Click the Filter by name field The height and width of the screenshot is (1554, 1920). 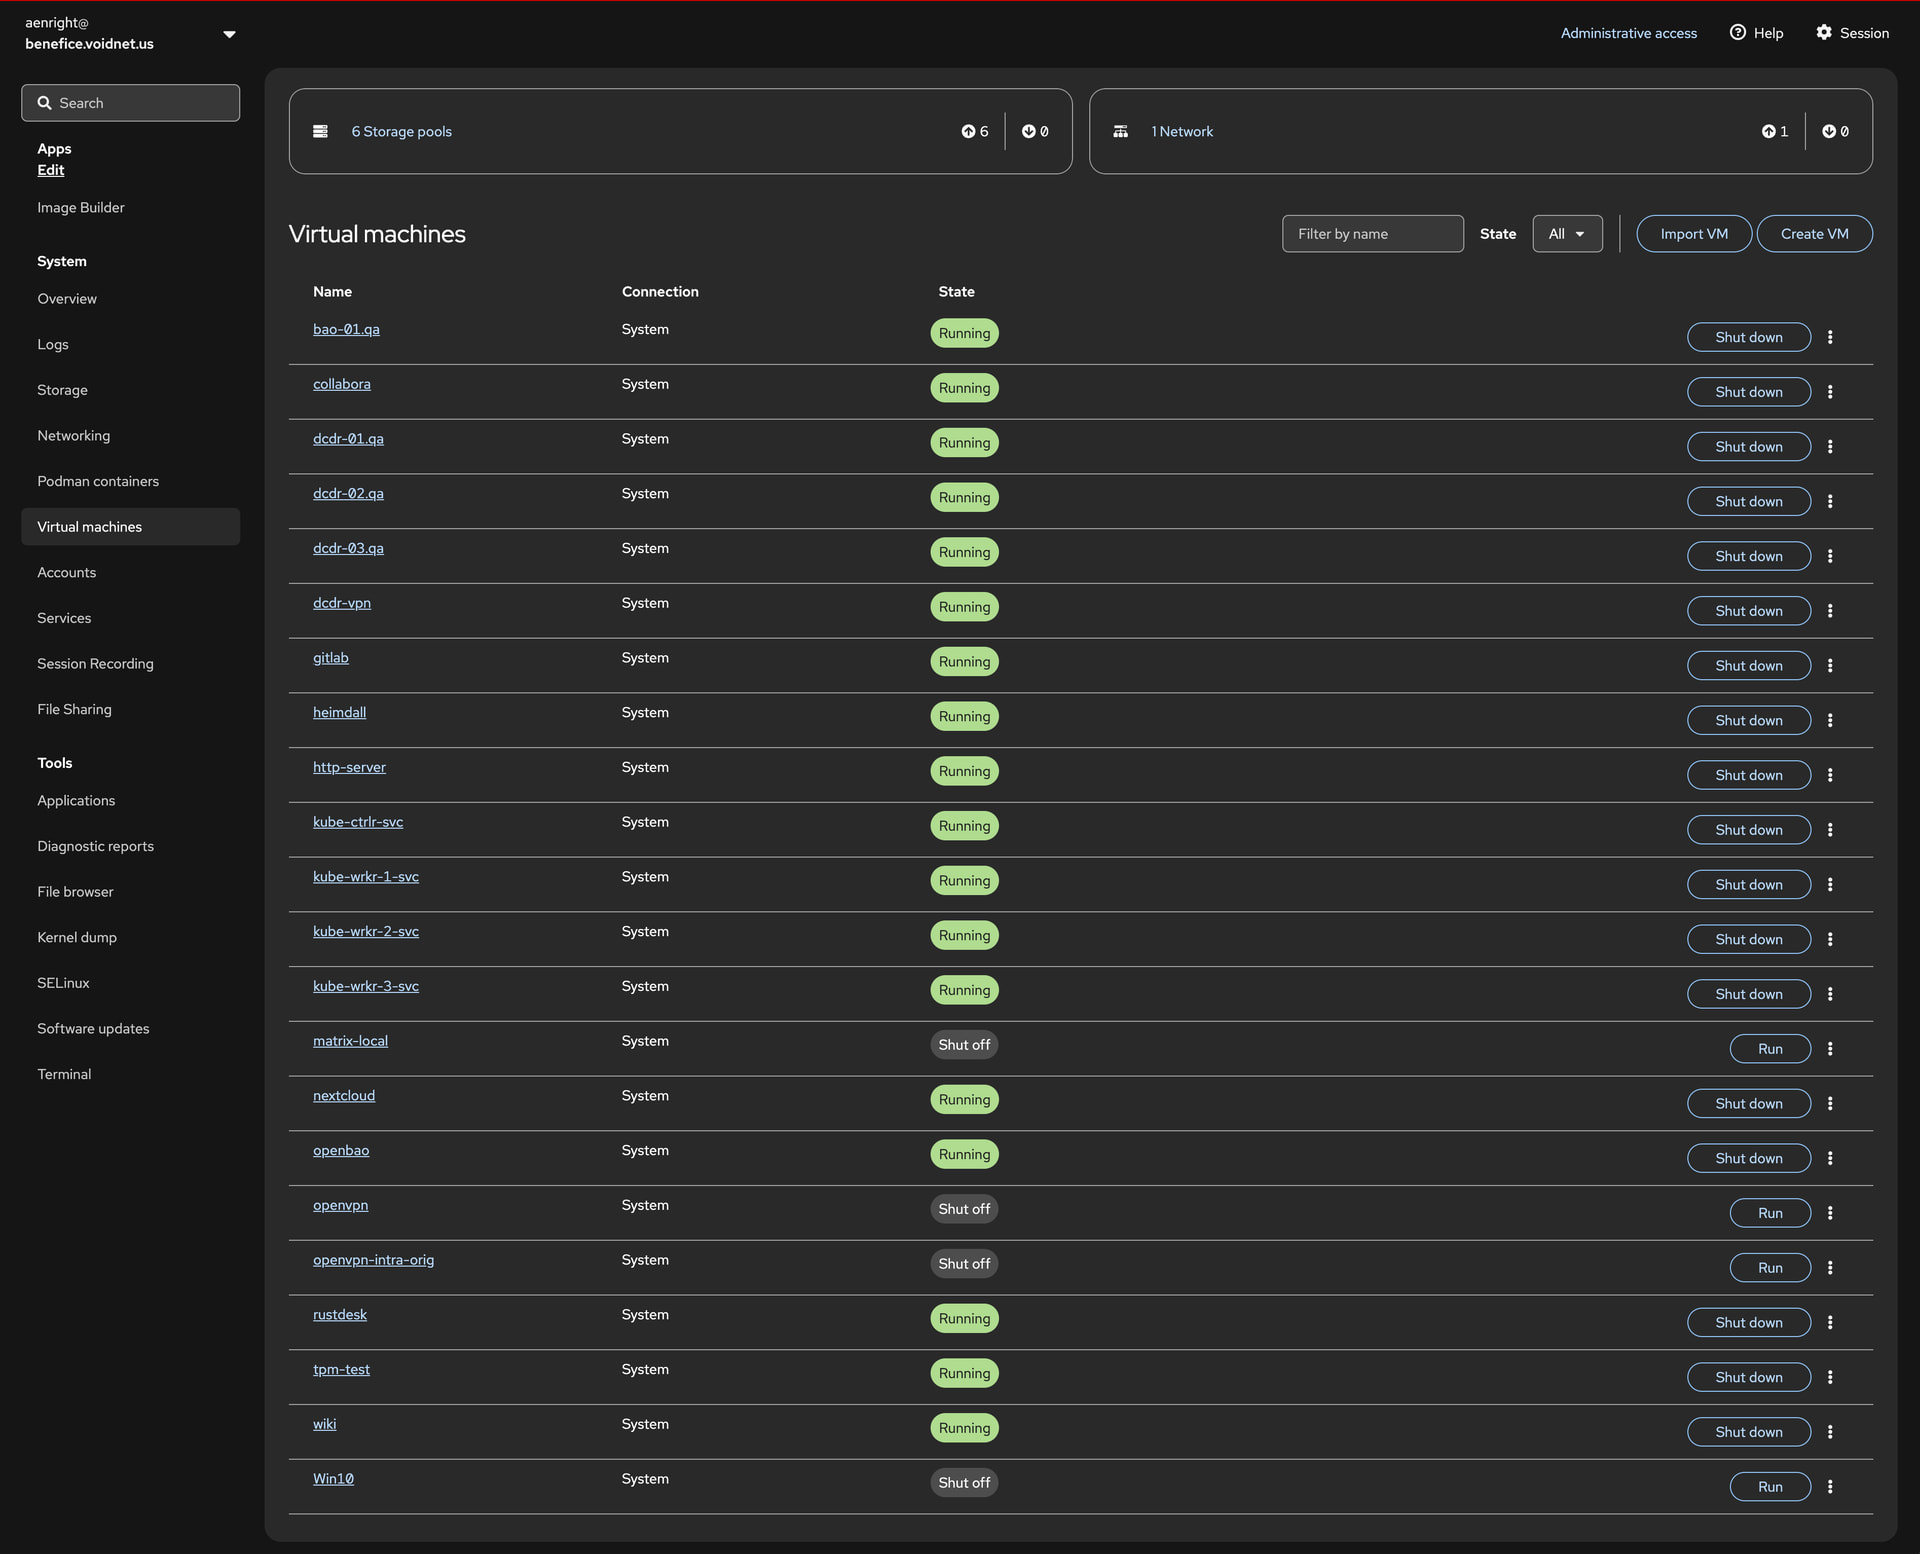click(x=1373, y=234)
